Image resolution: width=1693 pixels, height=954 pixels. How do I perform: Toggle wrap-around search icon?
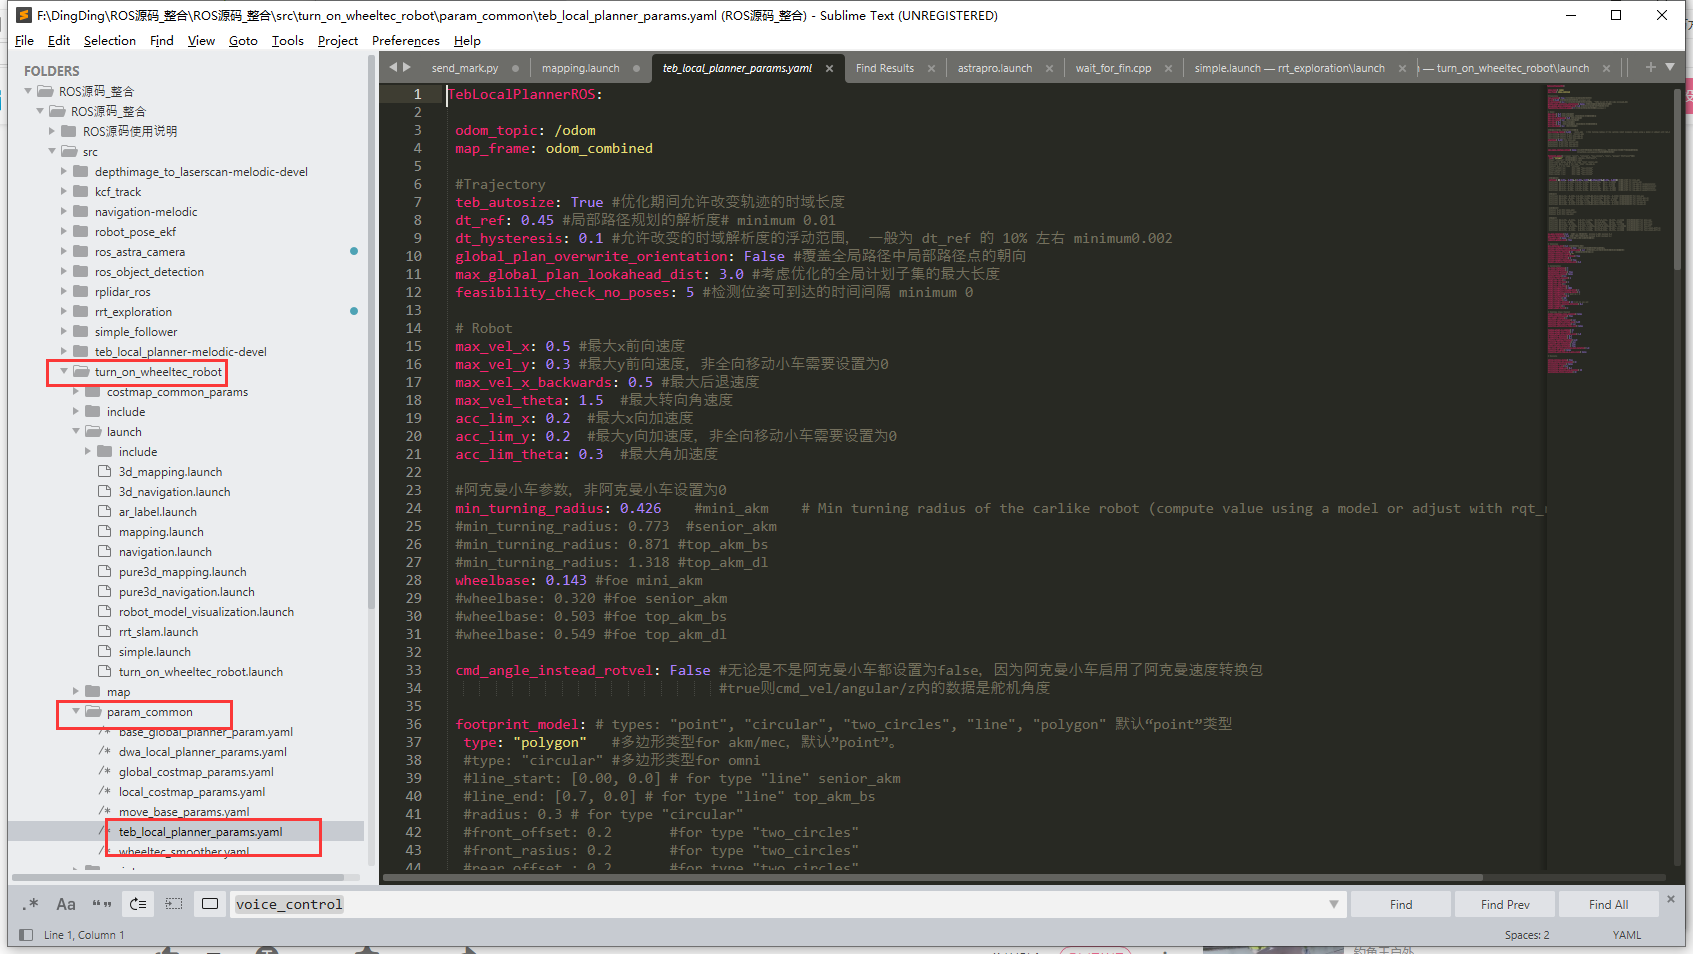138,904
